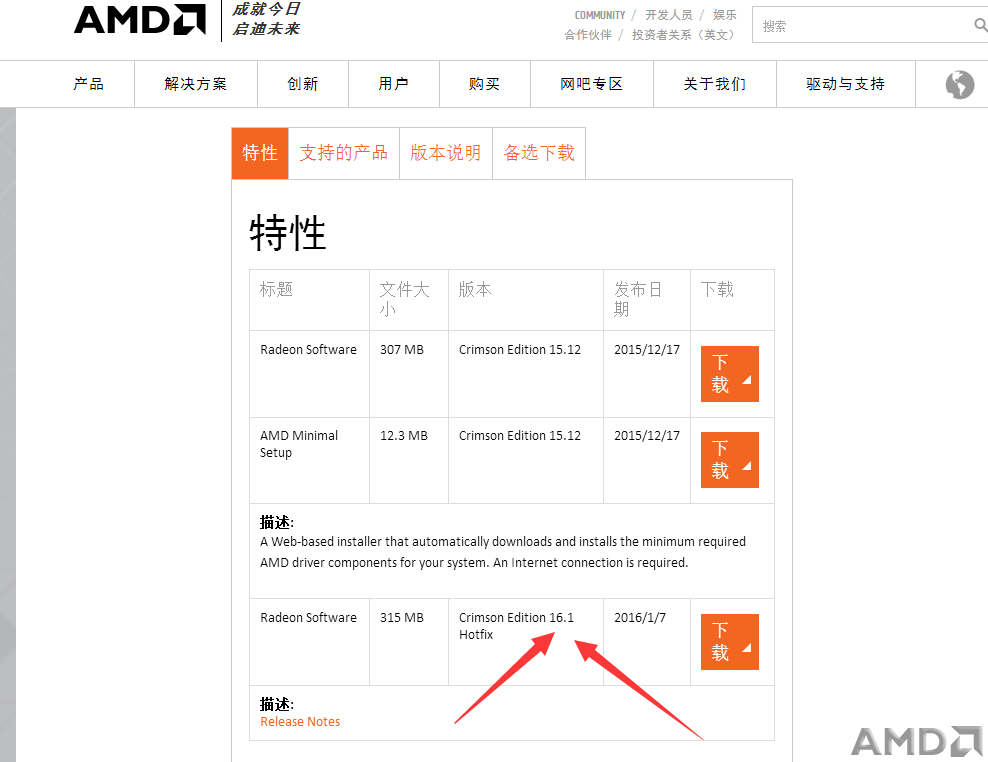Download Radeon Software 307 MB Crimson 15.12
The height and width of the screenshot is (762, 988).
(730, 374)
